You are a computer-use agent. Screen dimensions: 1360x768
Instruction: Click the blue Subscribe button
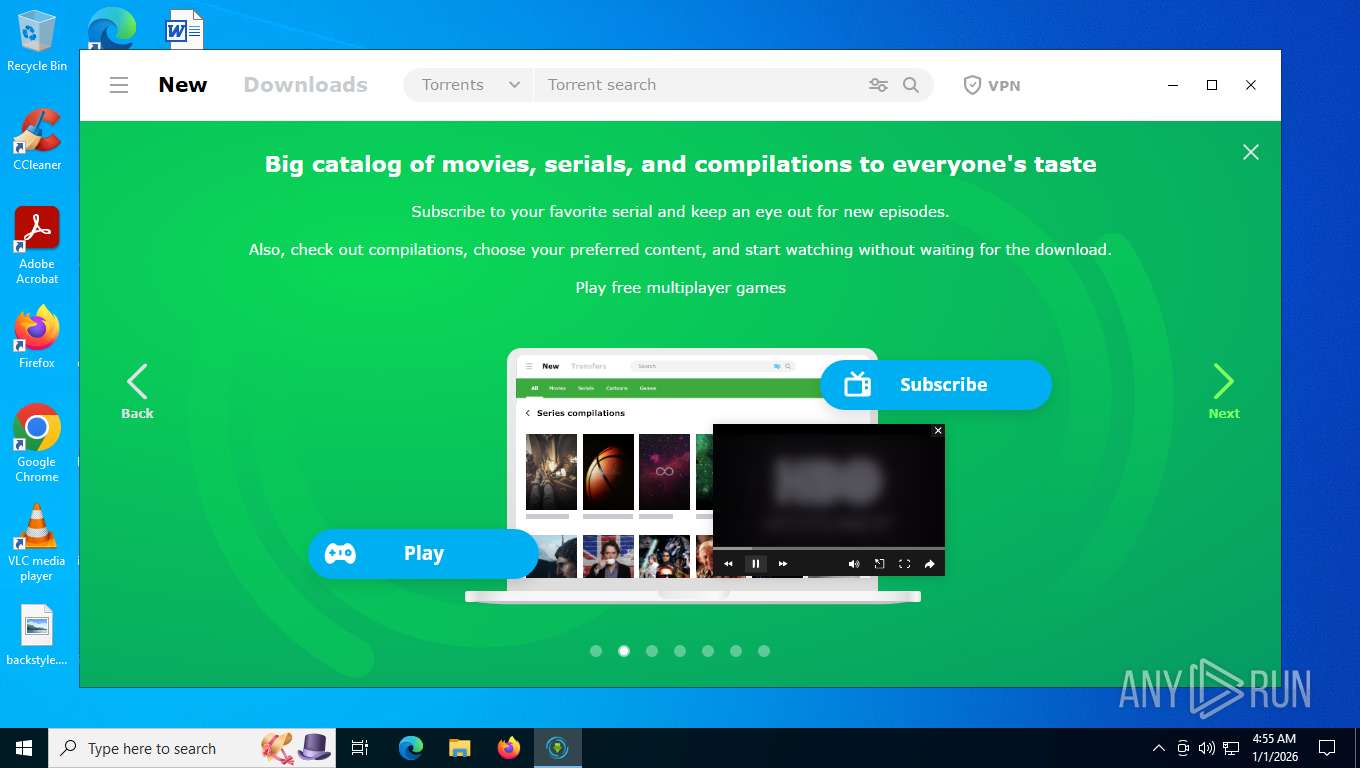(936, 385)
